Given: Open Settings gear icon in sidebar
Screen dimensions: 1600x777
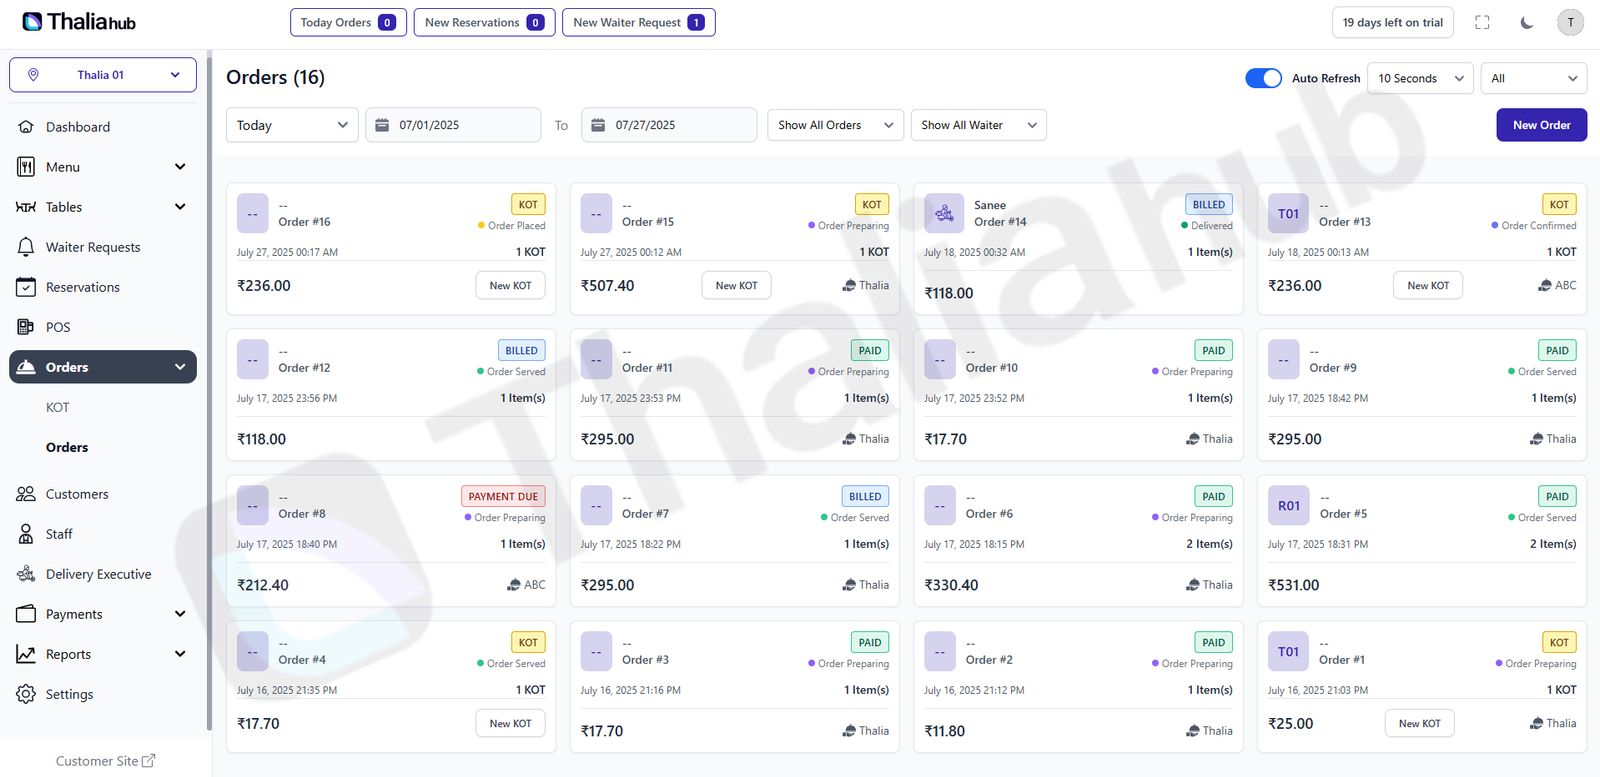Looking at the screenshot, I should pyautogui.click(x=26, y=694).
